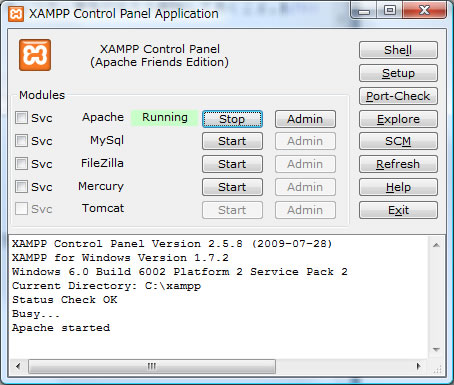
Task: Refresh the module status
Action: click(398, 164)
